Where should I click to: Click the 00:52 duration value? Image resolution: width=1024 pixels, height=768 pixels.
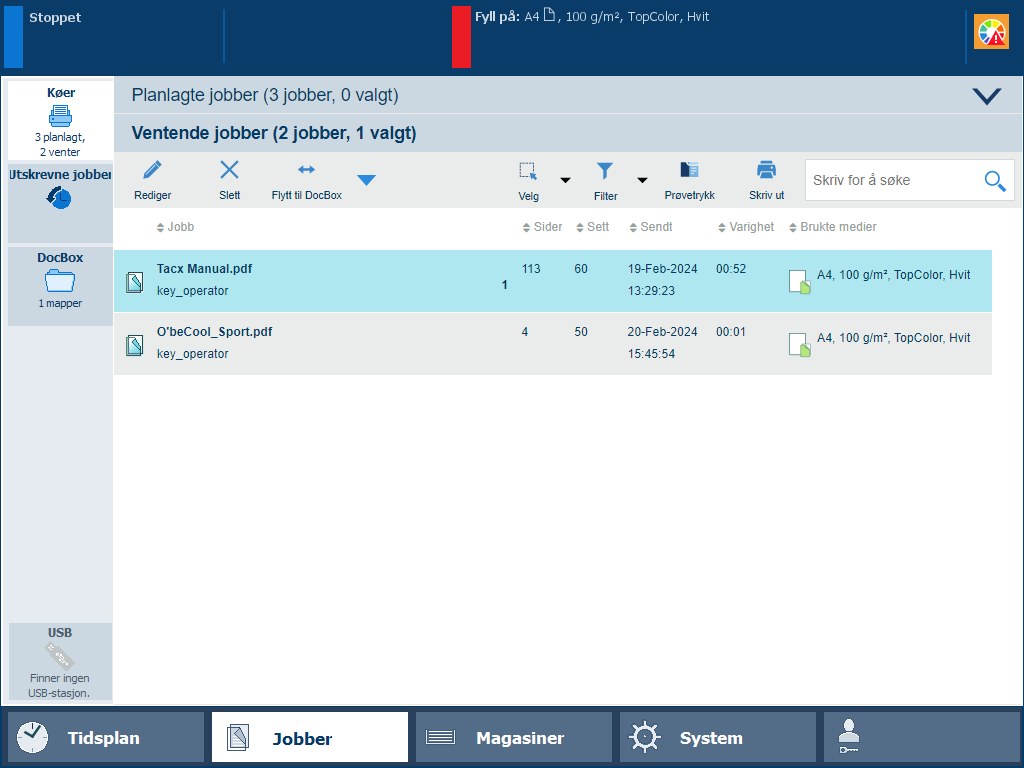(731, 269)
